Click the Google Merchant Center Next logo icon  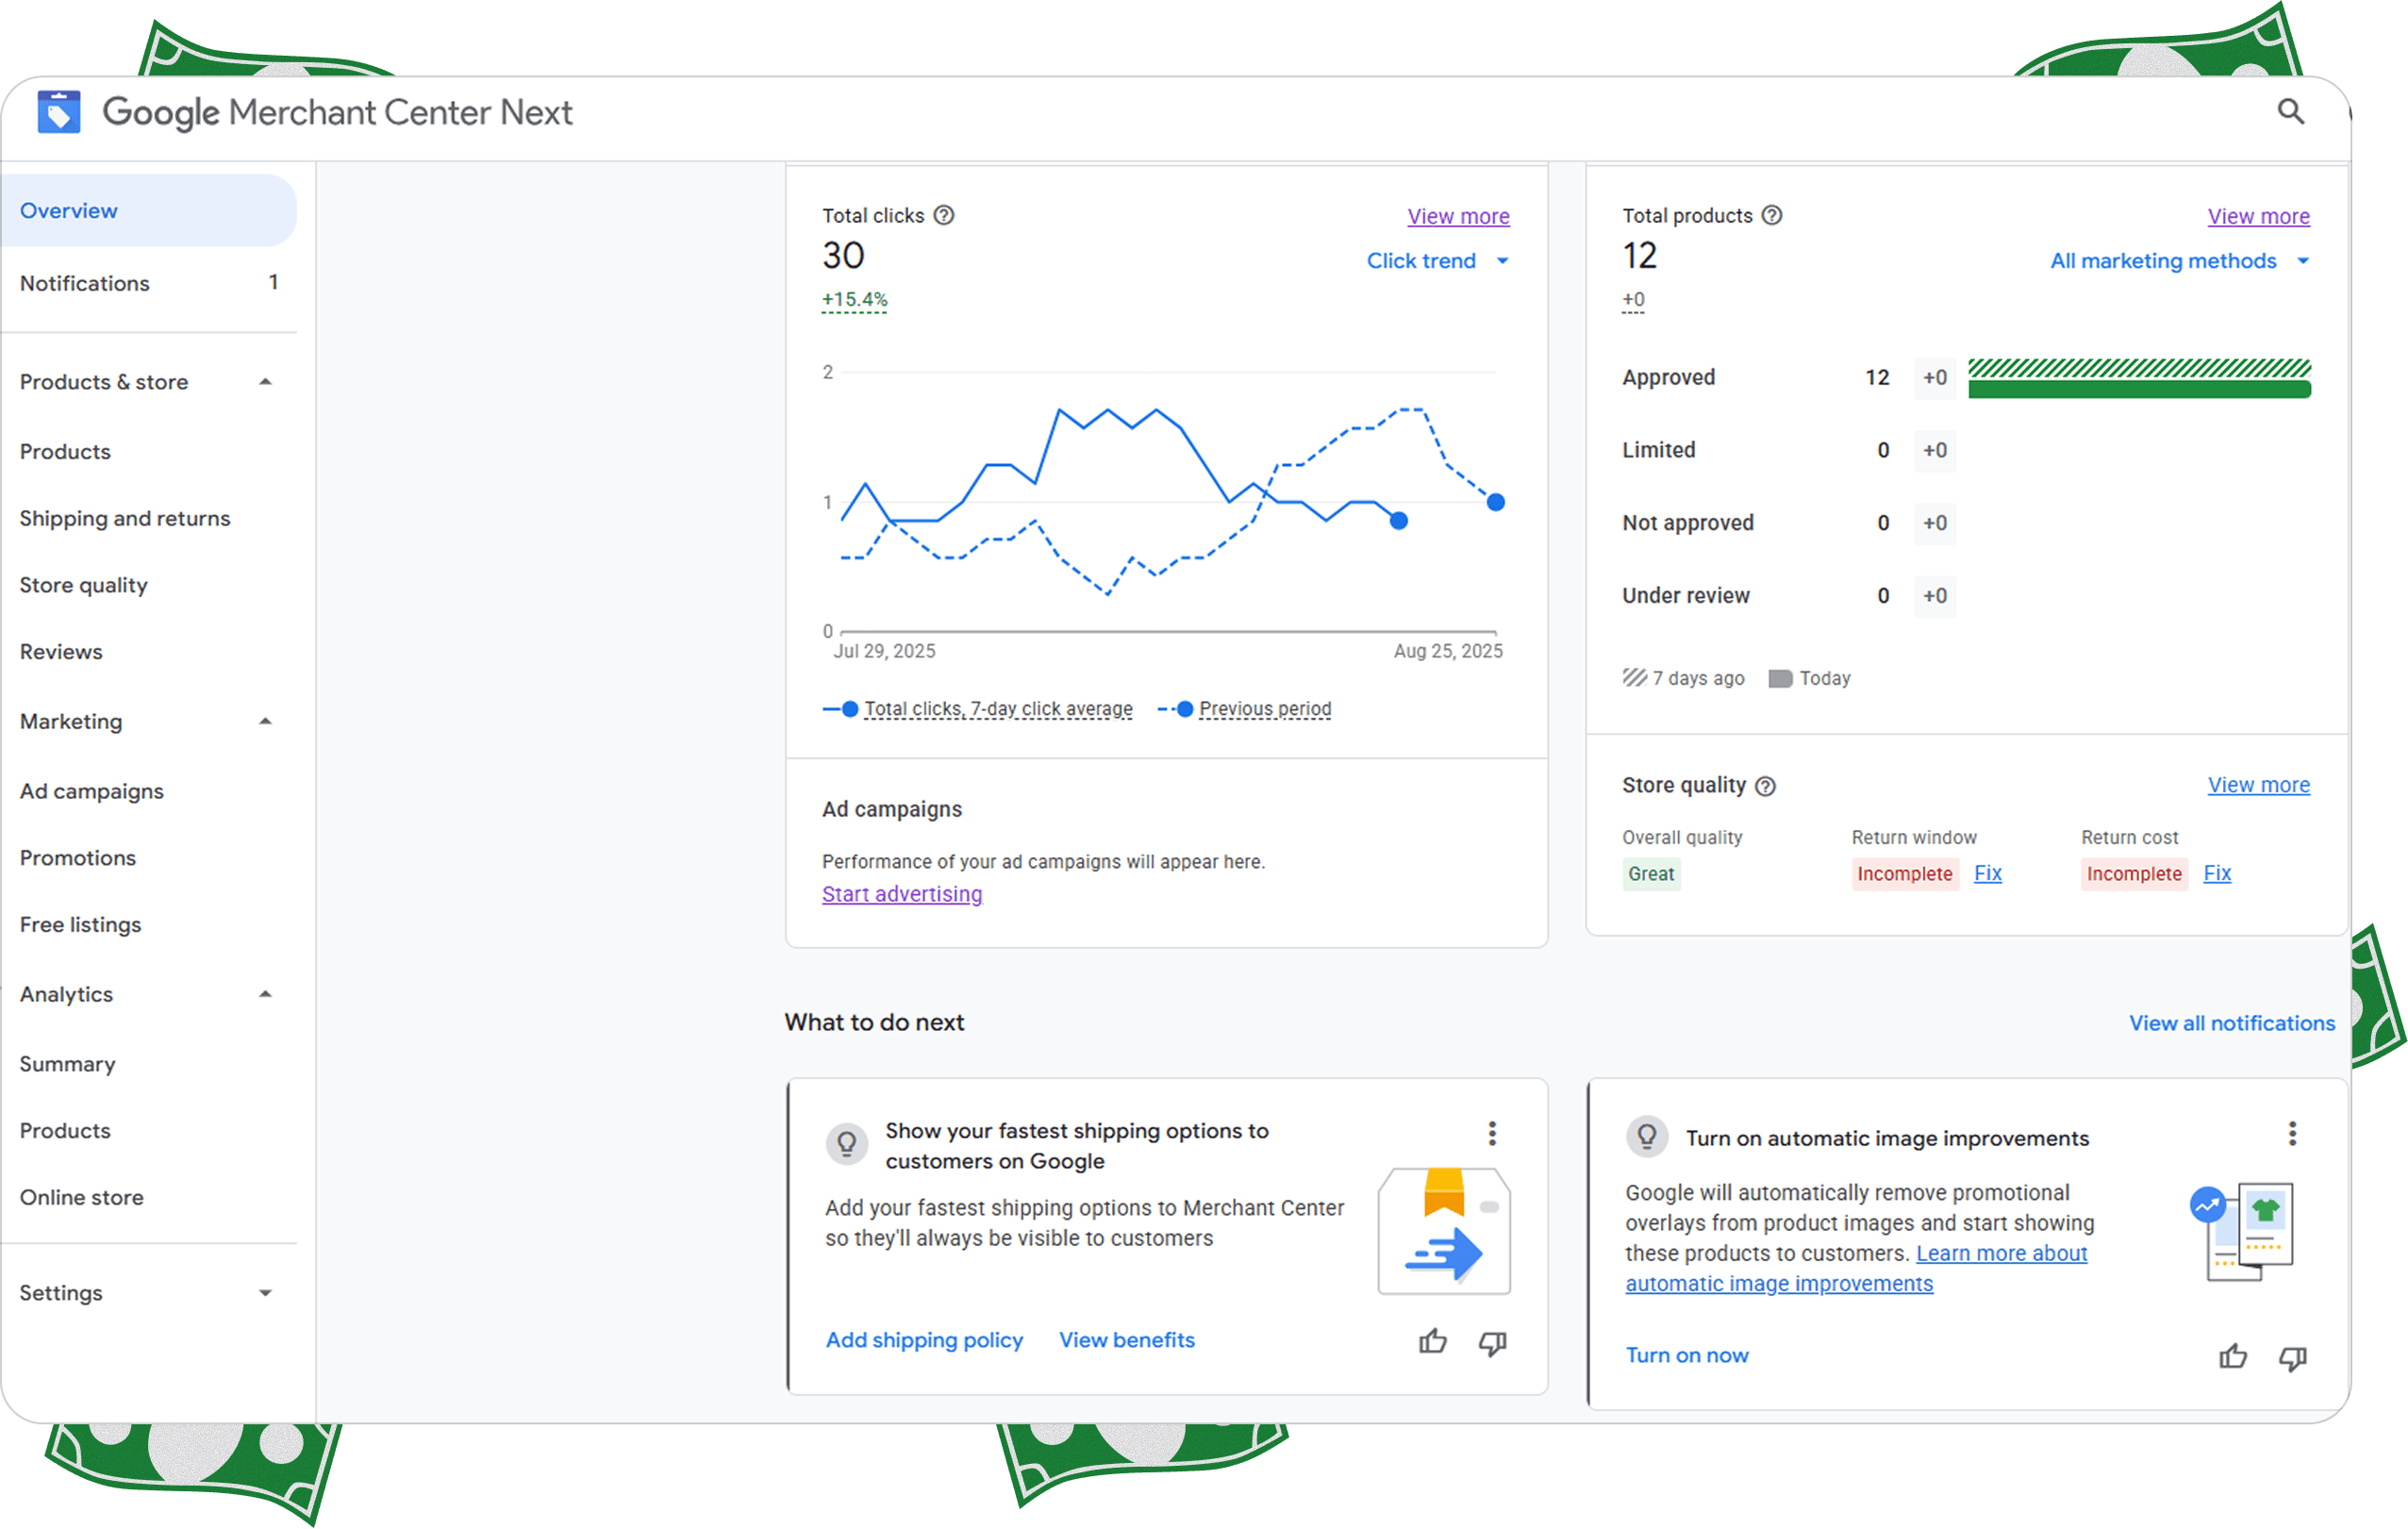tap(58, 111)
